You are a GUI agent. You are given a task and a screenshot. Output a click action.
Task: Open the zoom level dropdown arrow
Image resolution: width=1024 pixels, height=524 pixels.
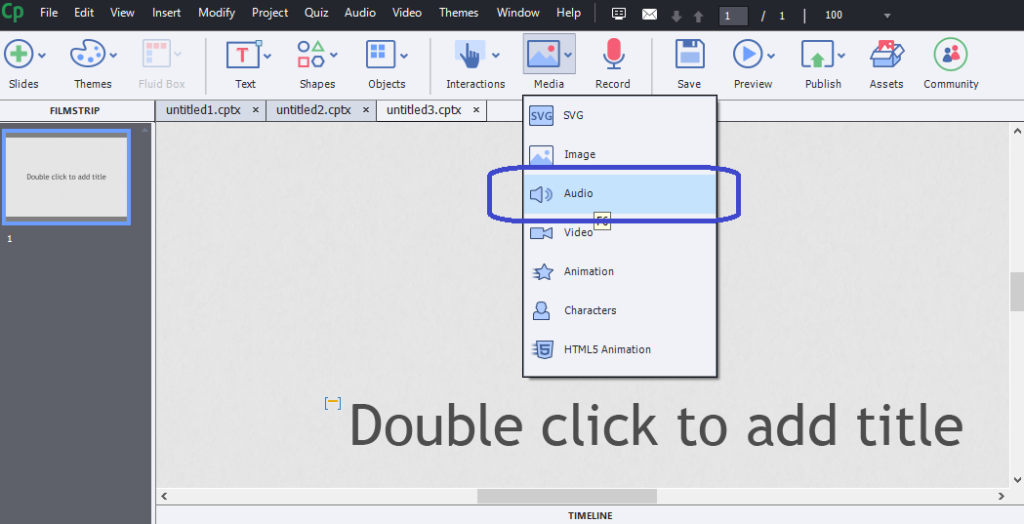tap(887, 16)
